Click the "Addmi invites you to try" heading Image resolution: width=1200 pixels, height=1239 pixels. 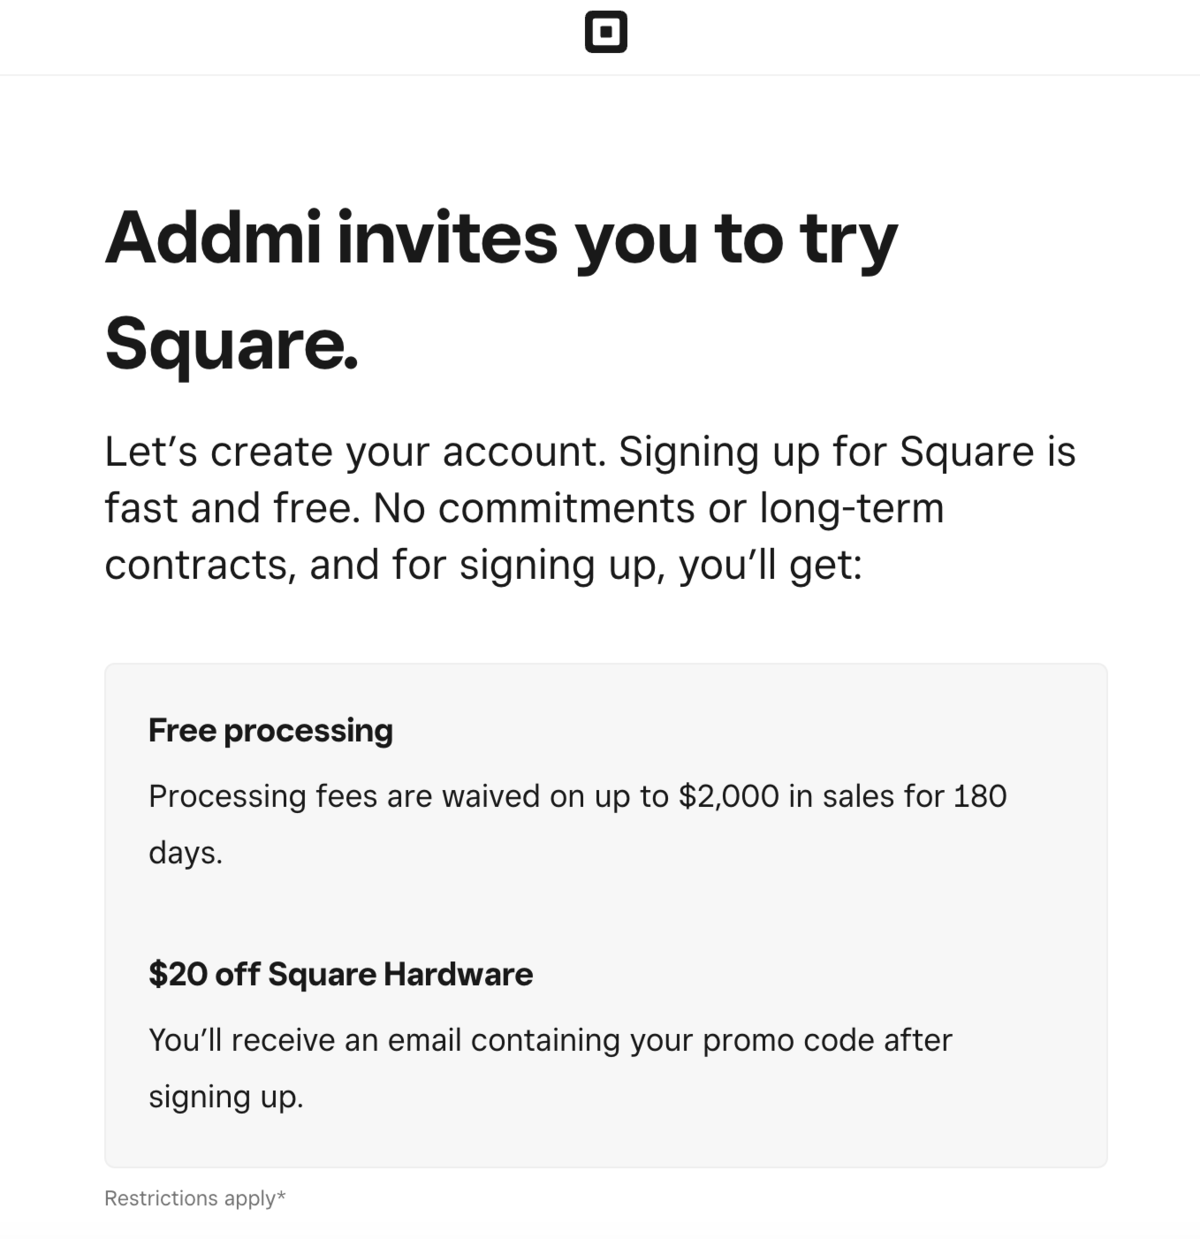[x=501, y=240]
